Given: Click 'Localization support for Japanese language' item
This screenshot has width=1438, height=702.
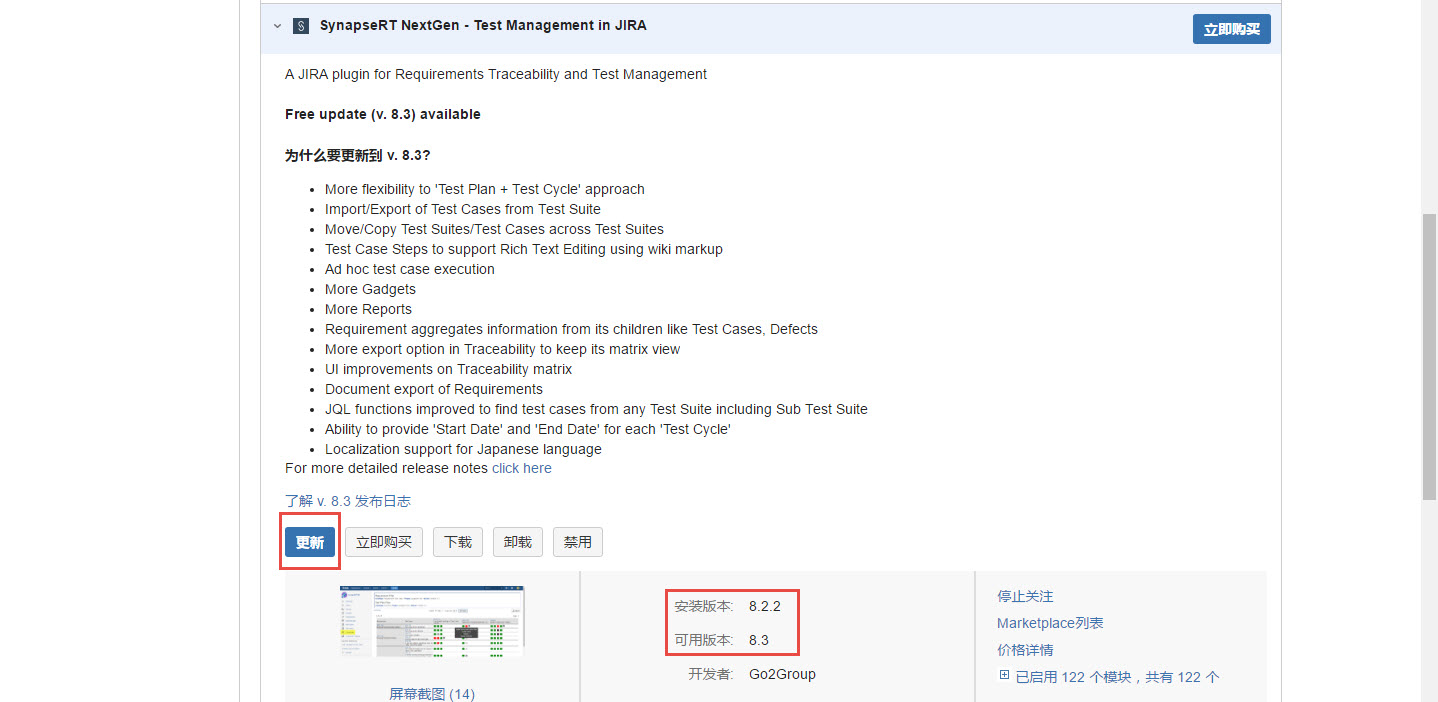Looking at the screenshot, I should (x=463, y=449).
